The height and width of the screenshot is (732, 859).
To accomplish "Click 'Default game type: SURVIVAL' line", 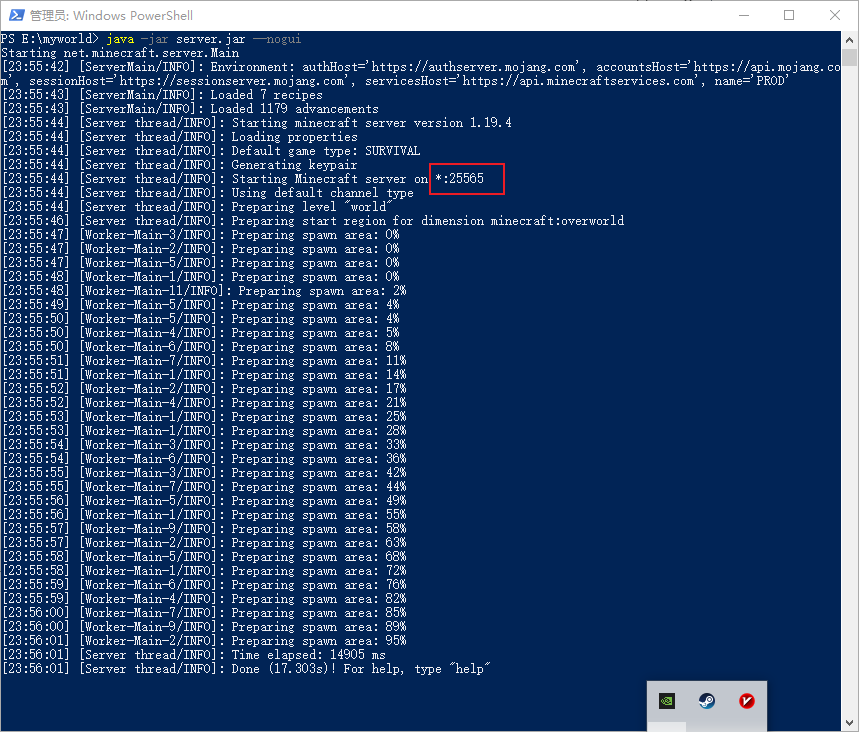I will (x=211, y=151).
